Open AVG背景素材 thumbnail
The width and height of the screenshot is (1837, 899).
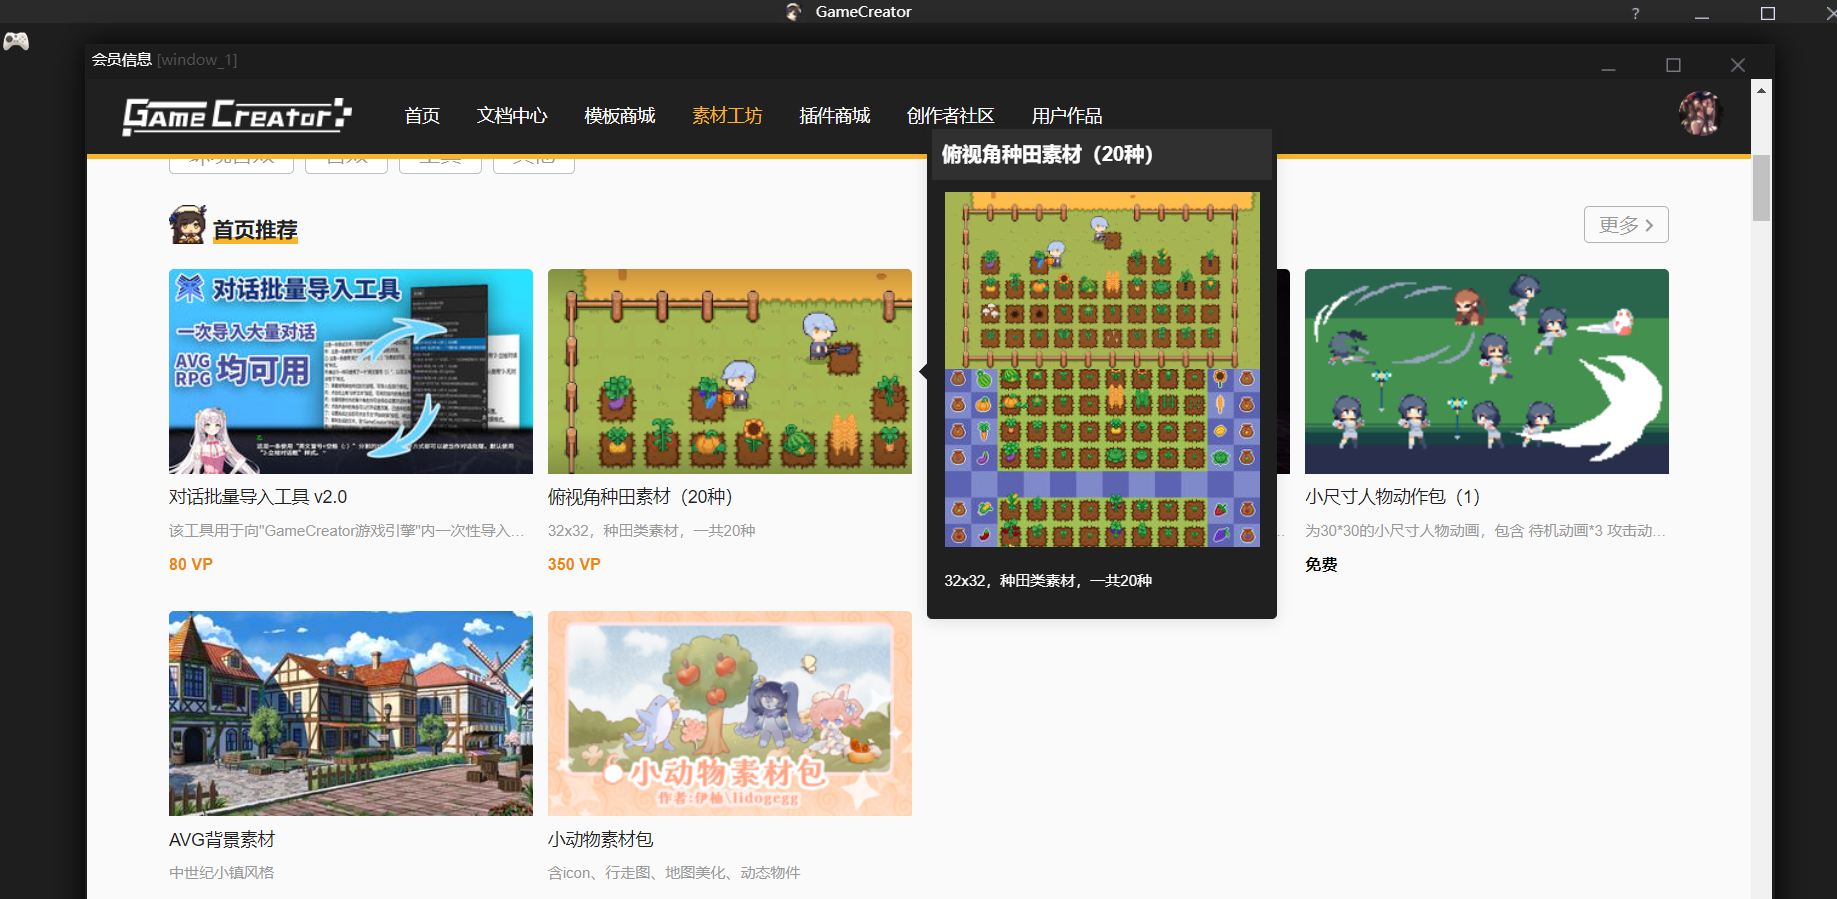coord(351,713)
